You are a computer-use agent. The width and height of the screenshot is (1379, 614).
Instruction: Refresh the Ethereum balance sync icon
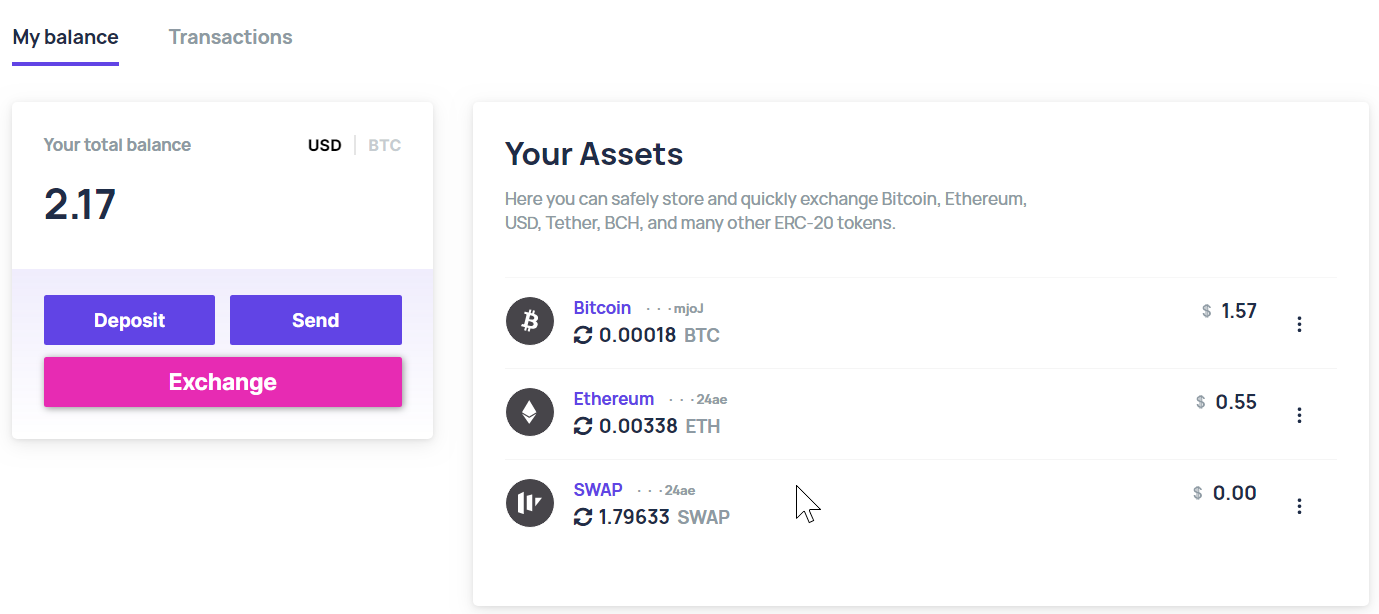click(x=583, y=426)
